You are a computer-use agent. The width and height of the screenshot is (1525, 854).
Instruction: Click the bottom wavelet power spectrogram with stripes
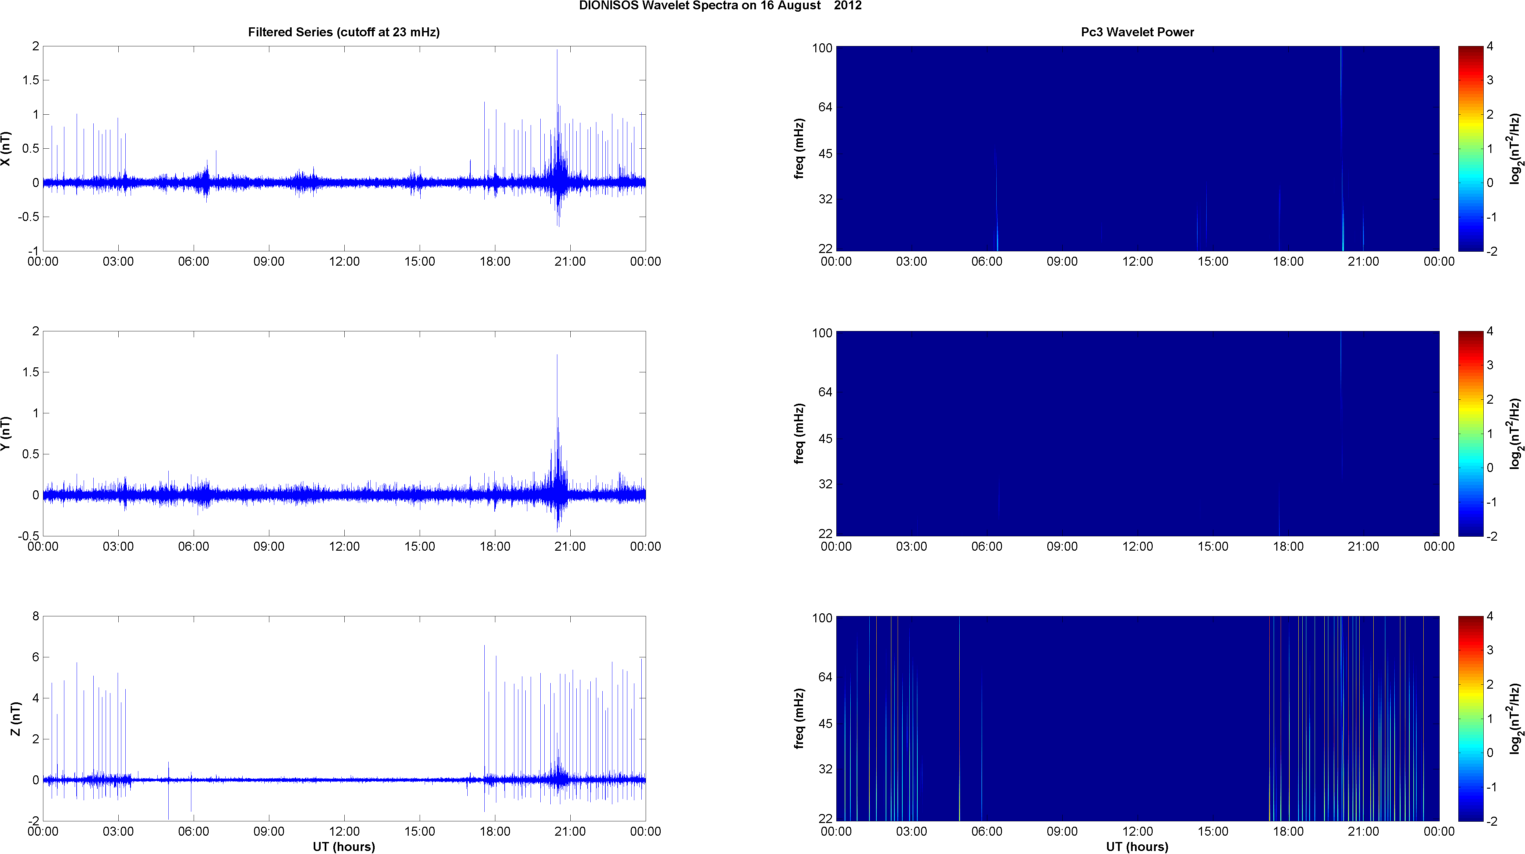click(1137, 719)
